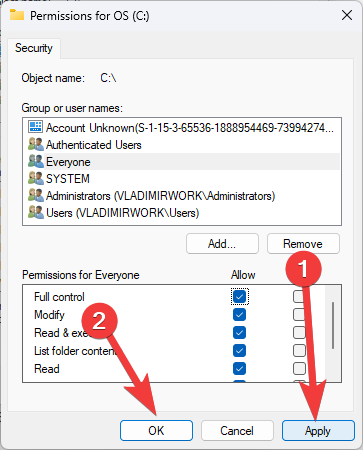Check Deny for Read & execute
The width and height of the screenshot is (363, 450).
click(299, 332)
